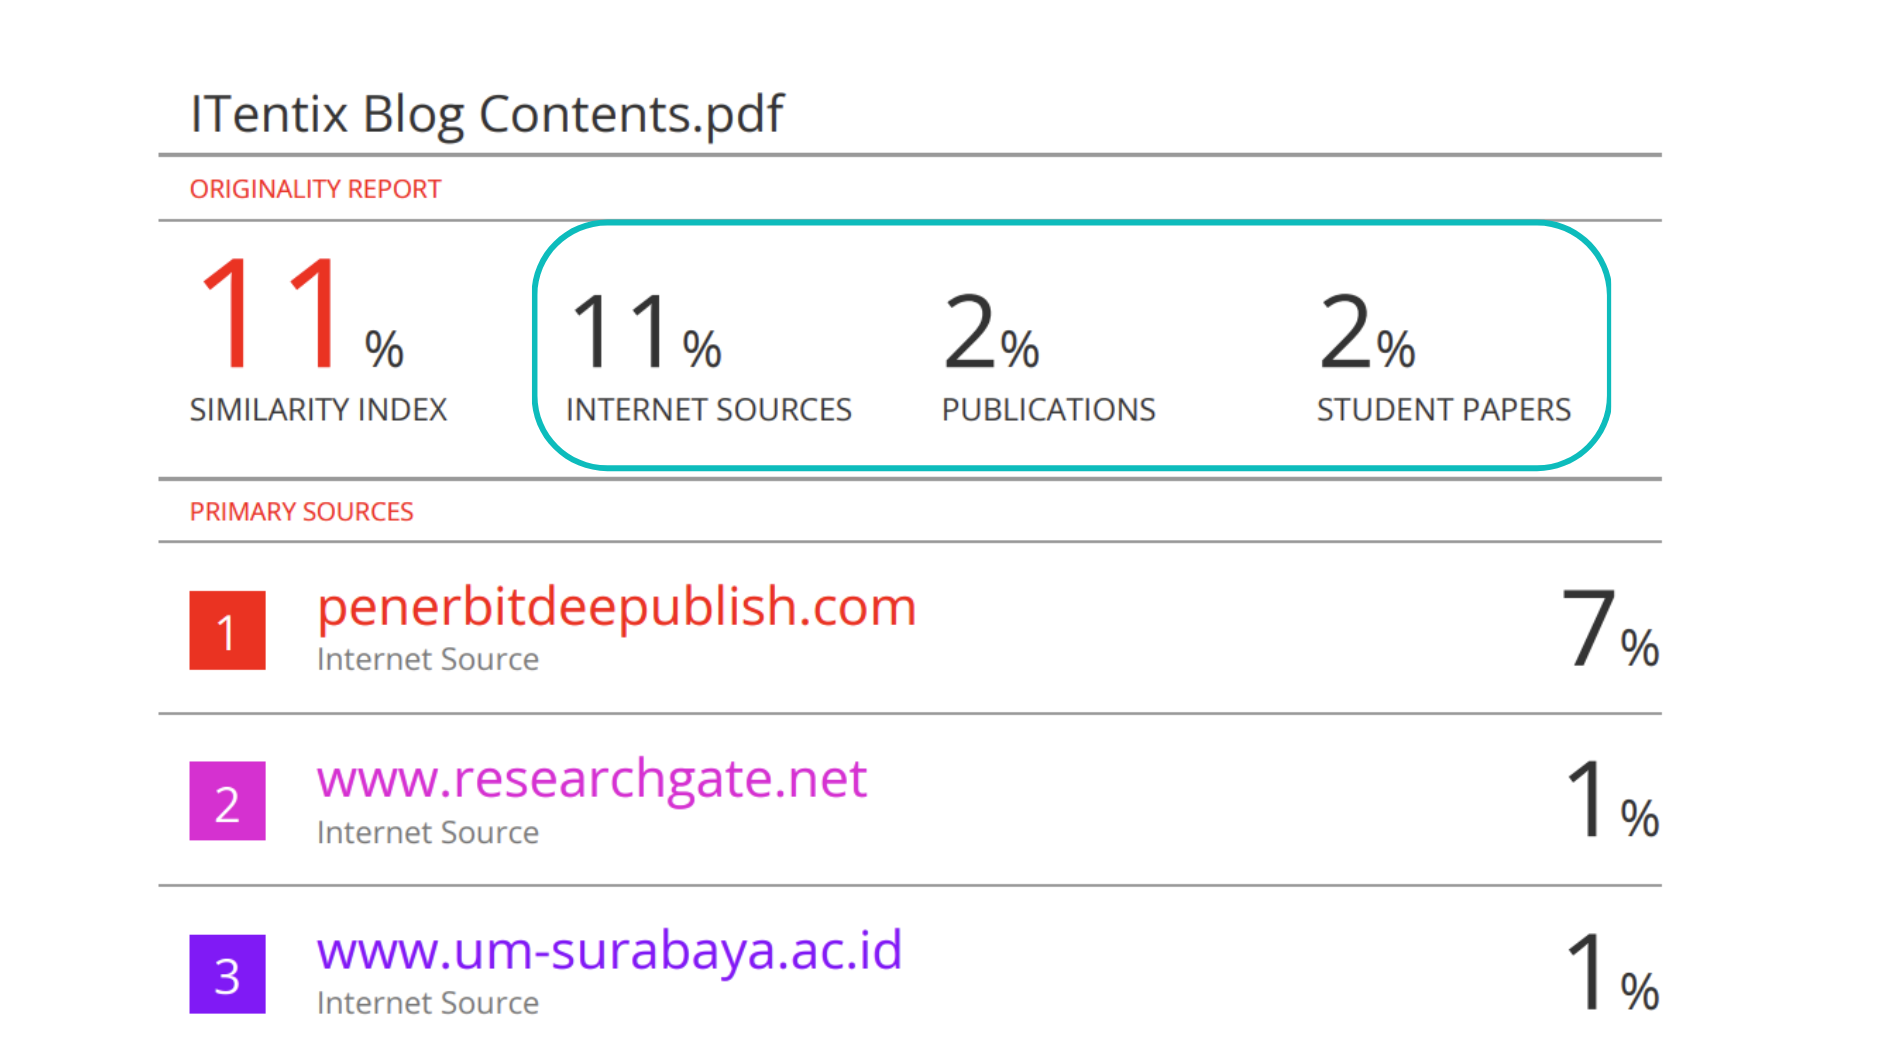Click the ORIGINALITY REPORT heading
Screen dimensions: 1890x1063
click(315, 189)
